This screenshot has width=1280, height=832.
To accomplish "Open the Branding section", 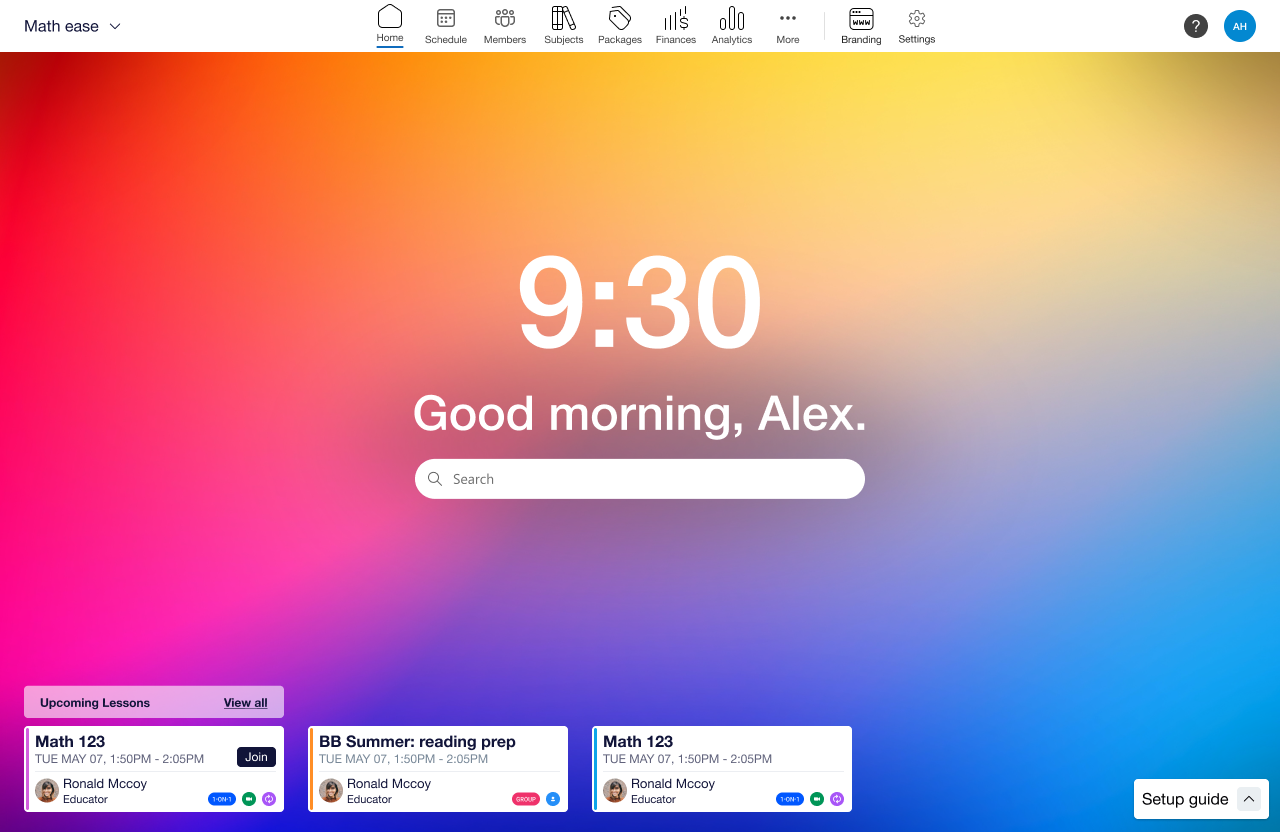I will (x=860, y=25).
